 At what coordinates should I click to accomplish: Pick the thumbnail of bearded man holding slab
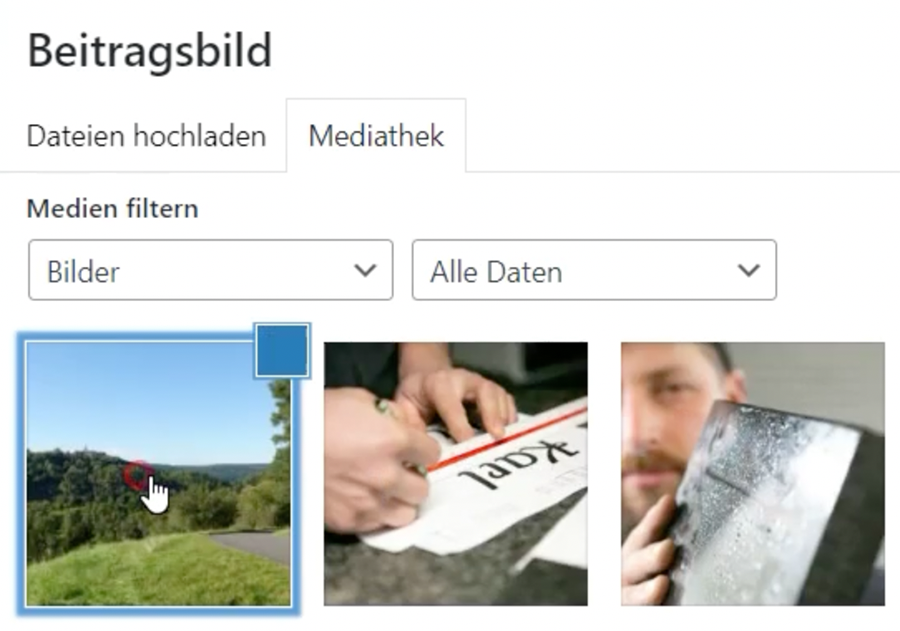753,474
